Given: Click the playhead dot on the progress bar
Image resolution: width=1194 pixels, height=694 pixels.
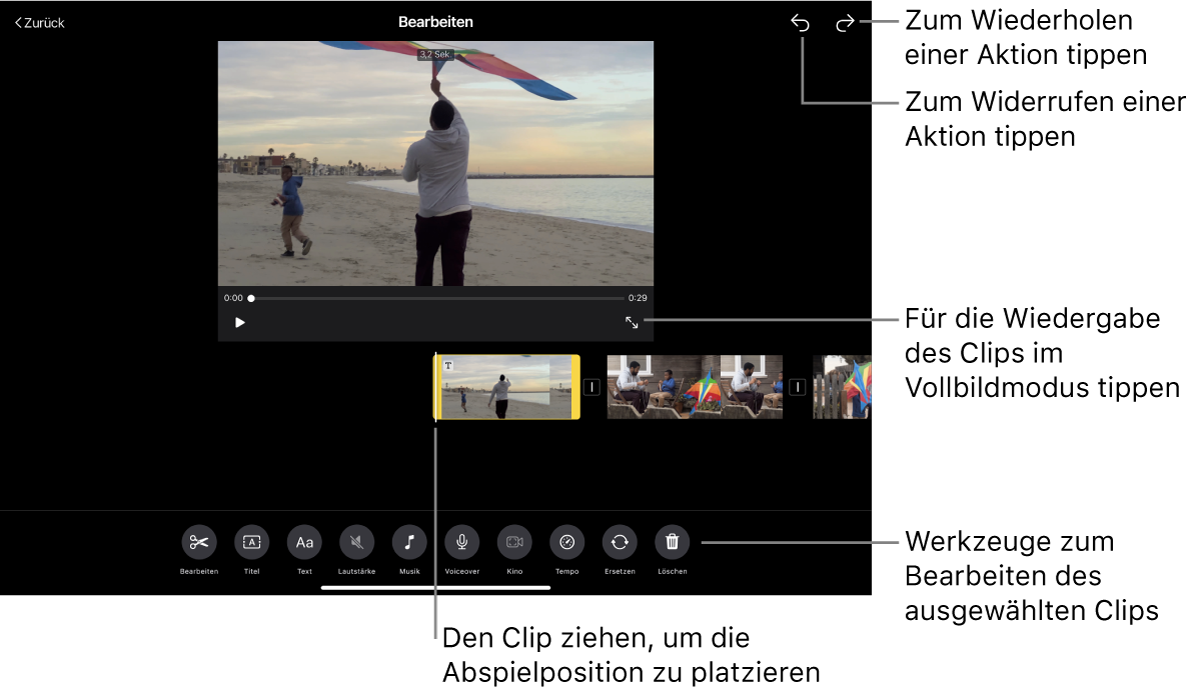Looking at the screenshot, I should 251,299.
